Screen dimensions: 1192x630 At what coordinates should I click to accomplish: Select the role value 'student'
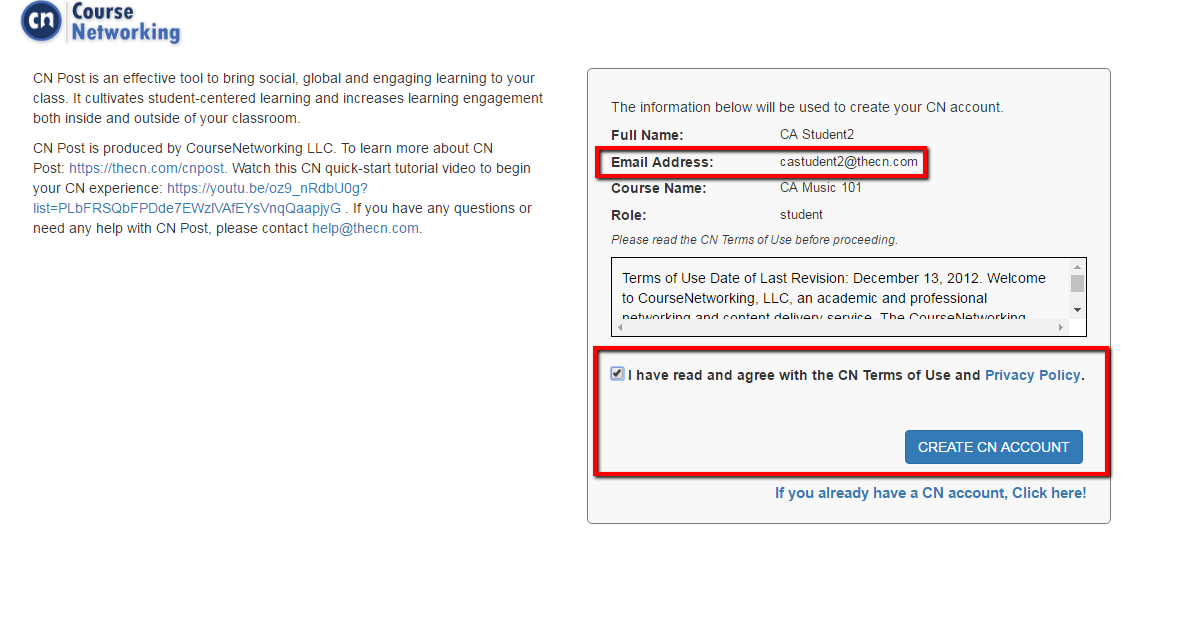(x=801, y=215)
